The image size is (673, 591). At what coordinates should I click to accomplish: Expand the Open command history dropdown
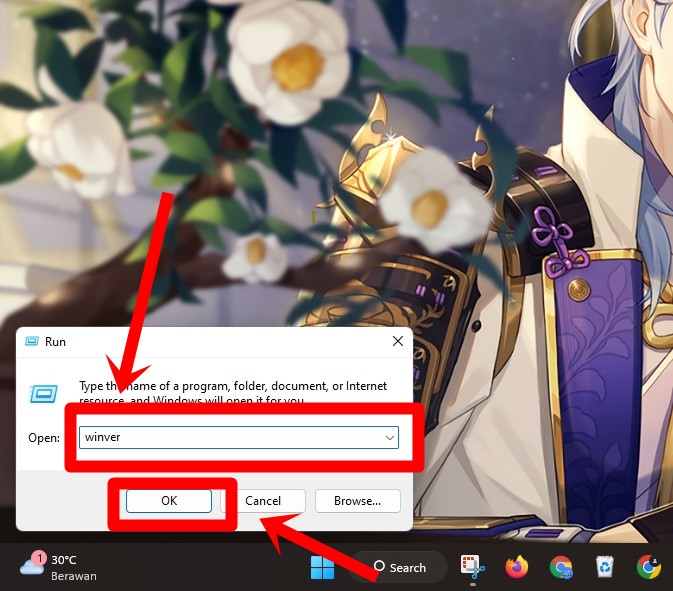[390, 438]
